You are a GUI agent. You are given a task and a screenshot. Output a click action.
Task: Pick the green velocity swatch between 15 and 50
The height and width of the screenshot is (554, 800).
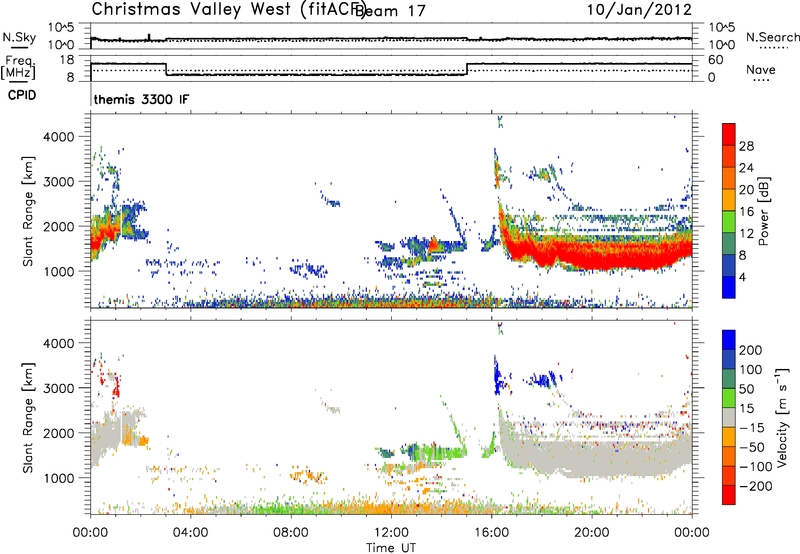(729, 398)
